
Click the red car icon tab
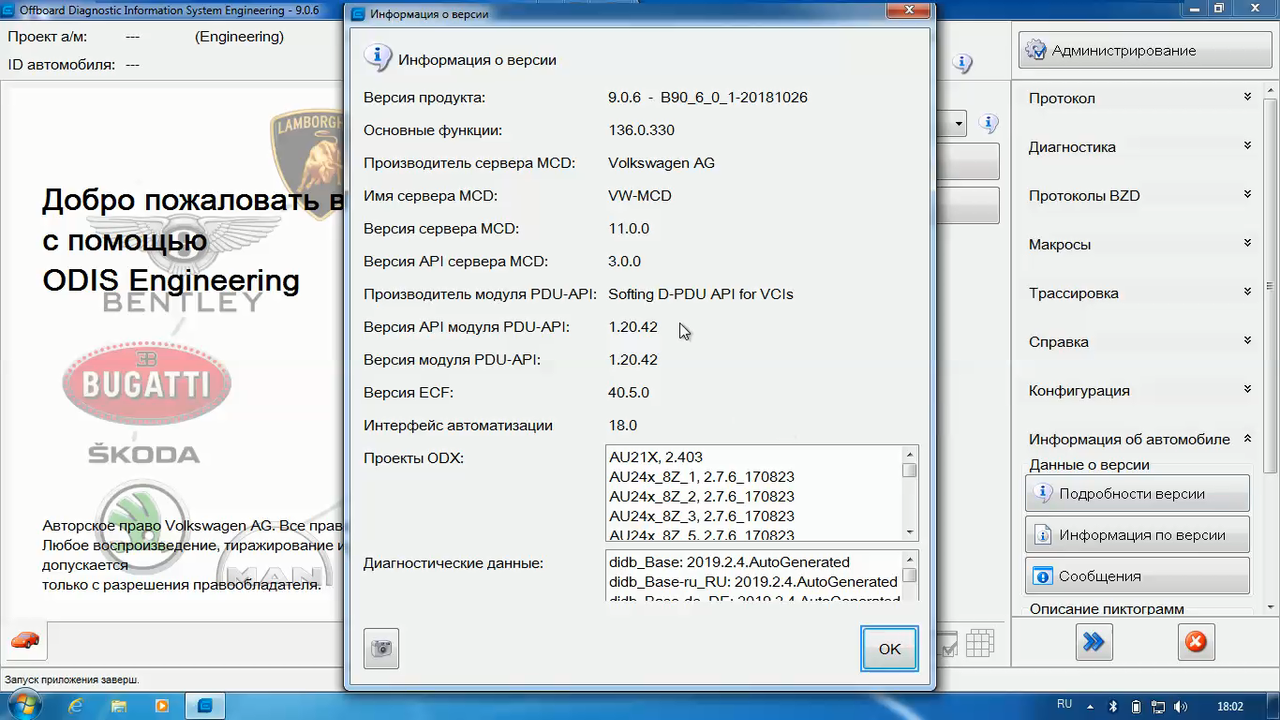[25, 641]
